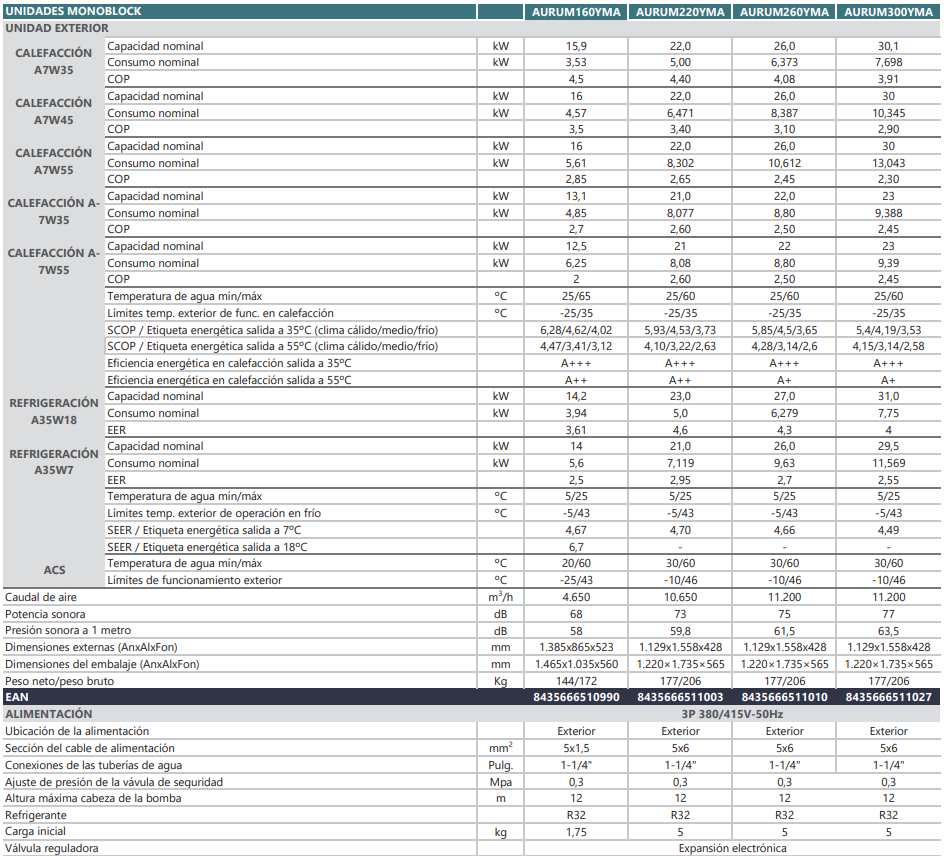Image resolution: width=947 pixels, height=856 pixels.
Task: Select the UNIDAD EXTERIOR section heading
Action: pos(57,28)
